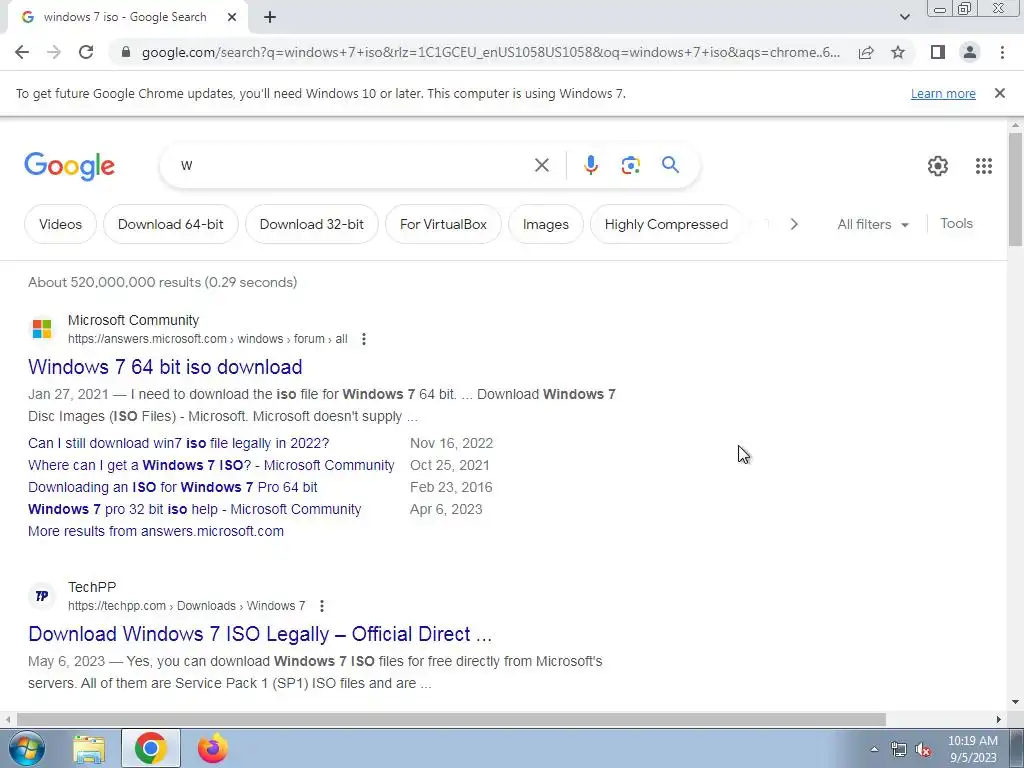This screenshot has width=1024, height=768.
Task: Focus the Google search input field
Action: [353, 165]
